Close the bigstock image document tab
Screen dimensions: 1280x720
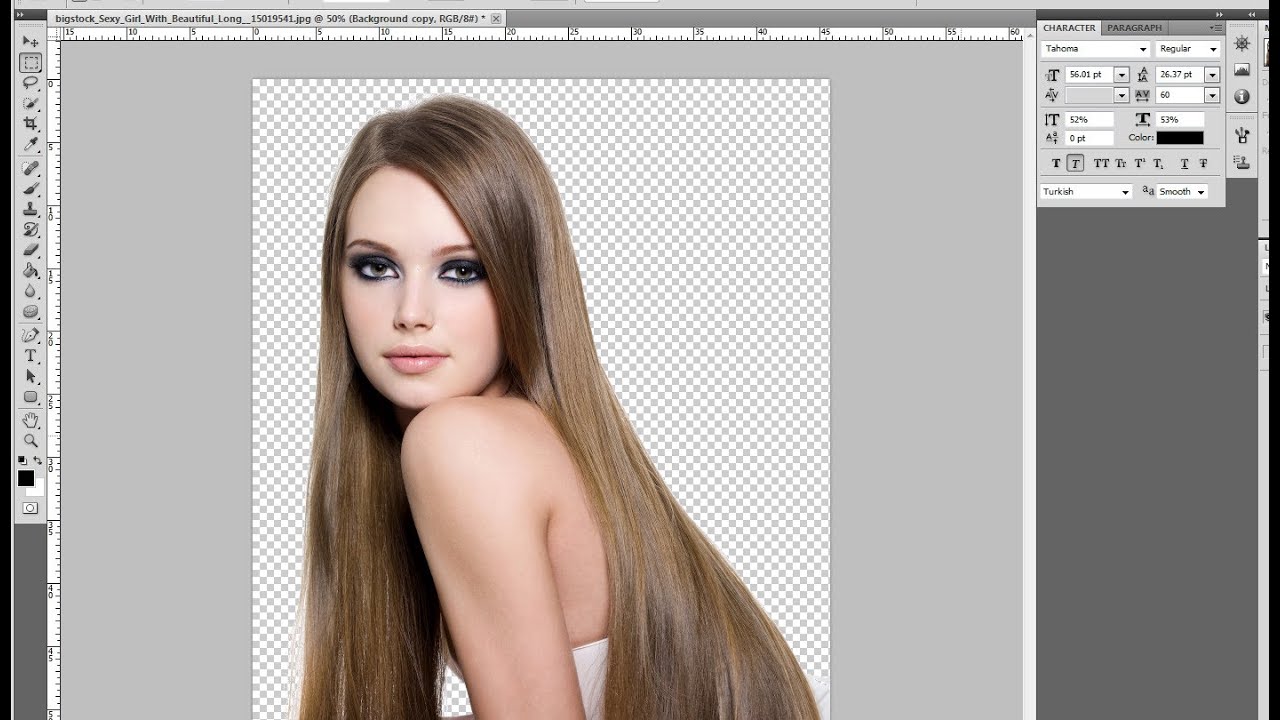tap(496, 19)
